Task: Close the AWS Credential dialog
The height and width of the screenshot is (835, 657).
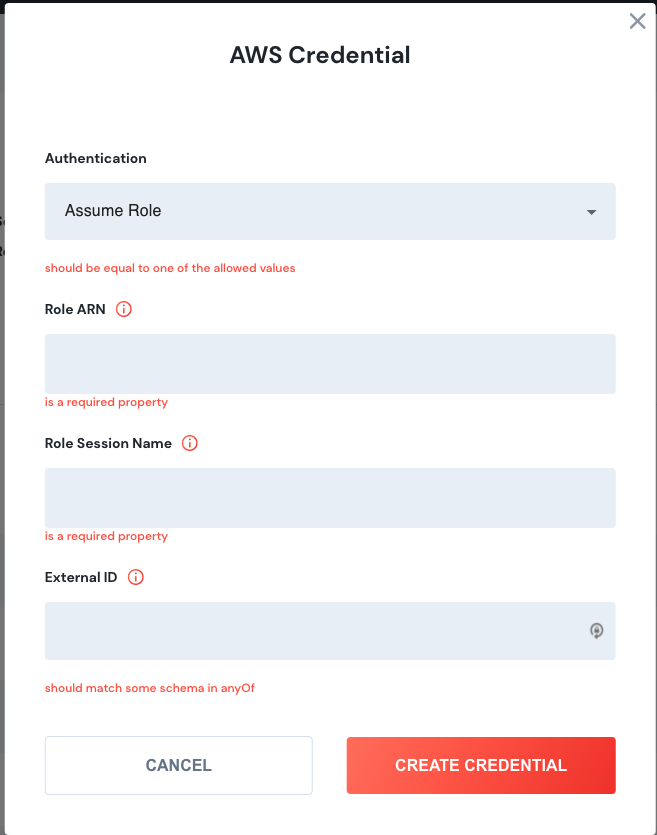Action: point(637,21)
